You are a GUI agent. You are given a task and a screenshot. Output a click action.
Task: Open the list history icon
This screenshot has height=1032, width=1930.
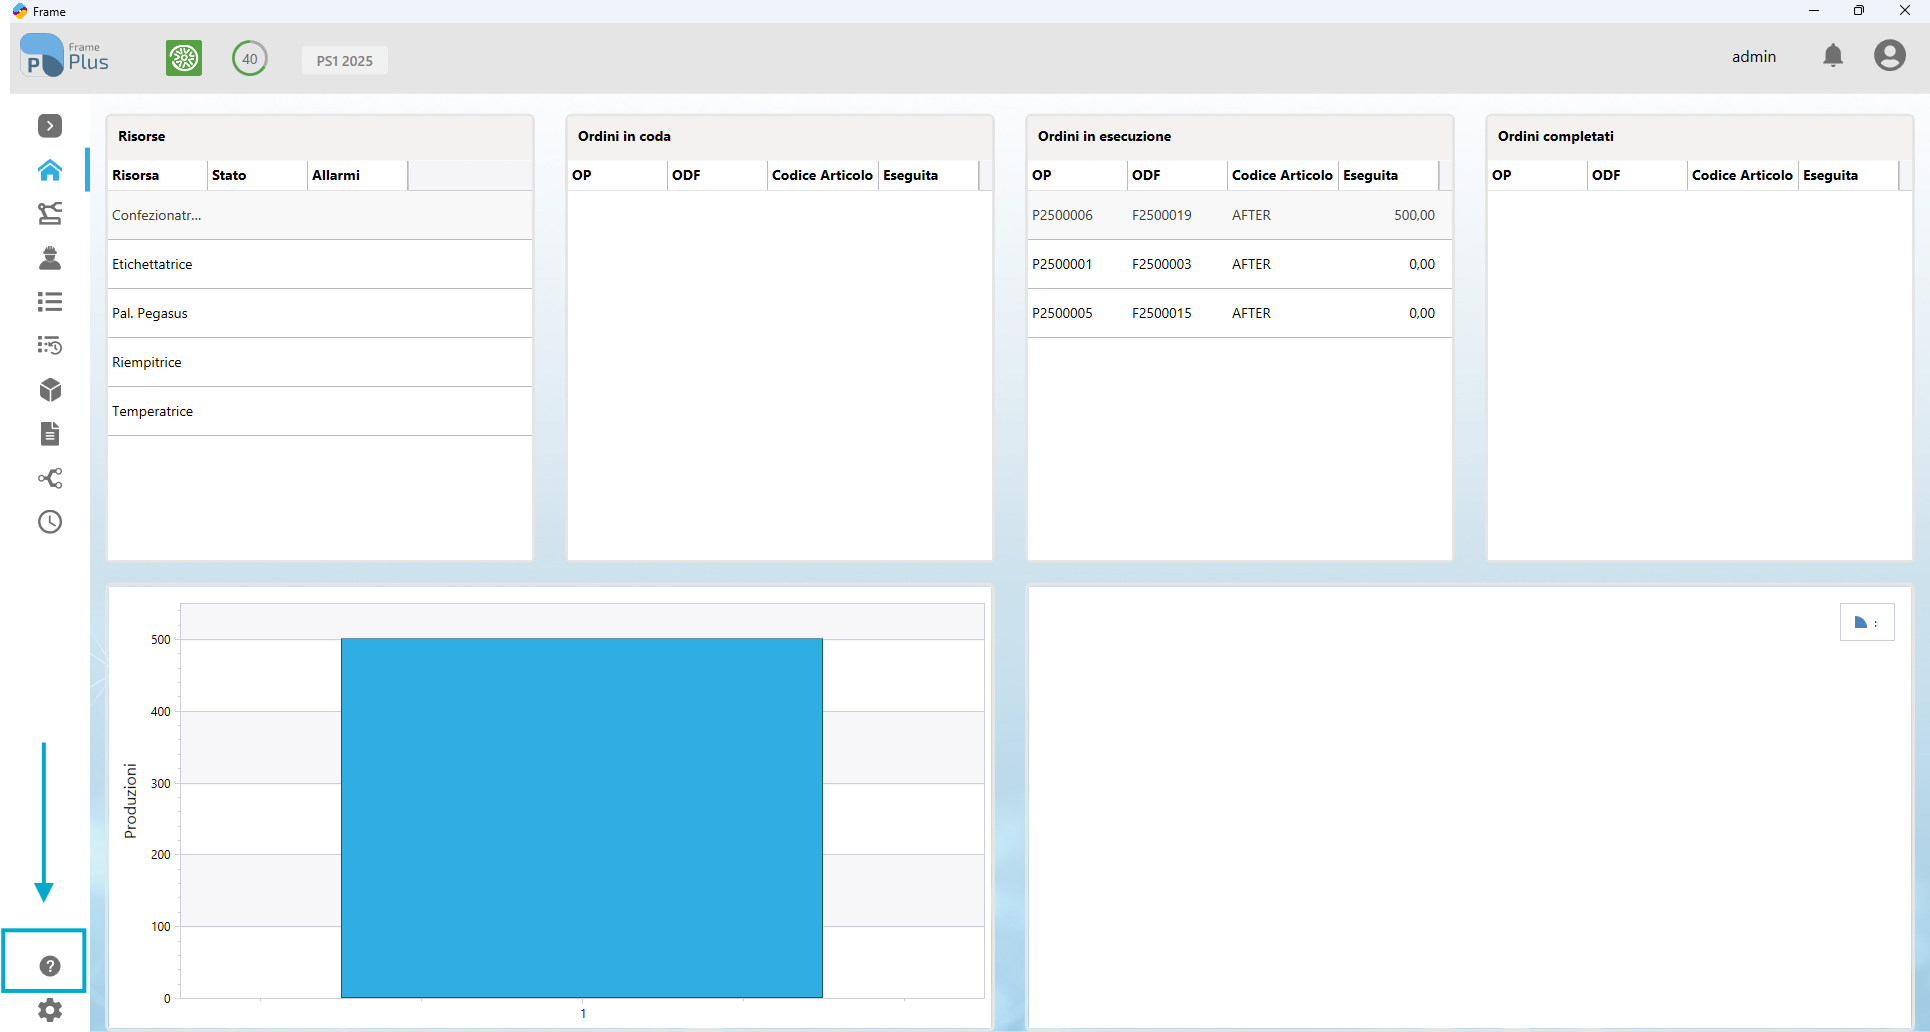tap(50, 346)
